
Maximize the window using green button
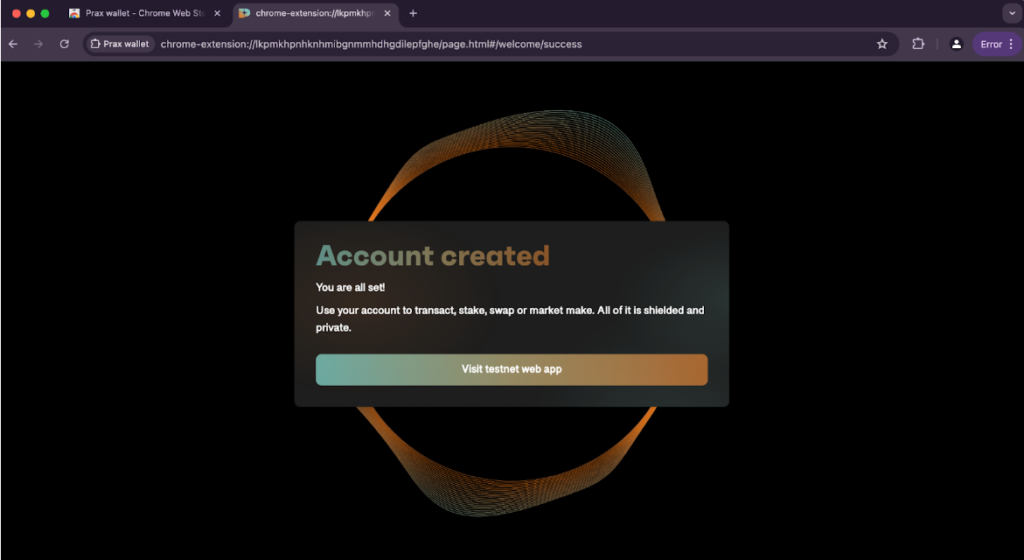coord(45,13)
